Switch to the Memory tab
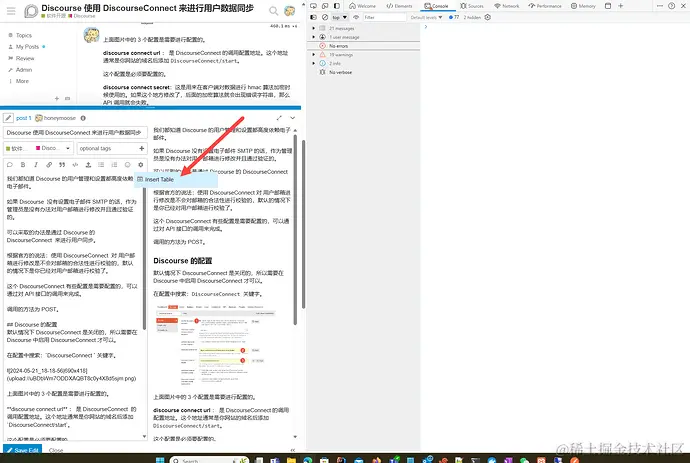Viewport: 690px width, 463px height. [583, 6]
